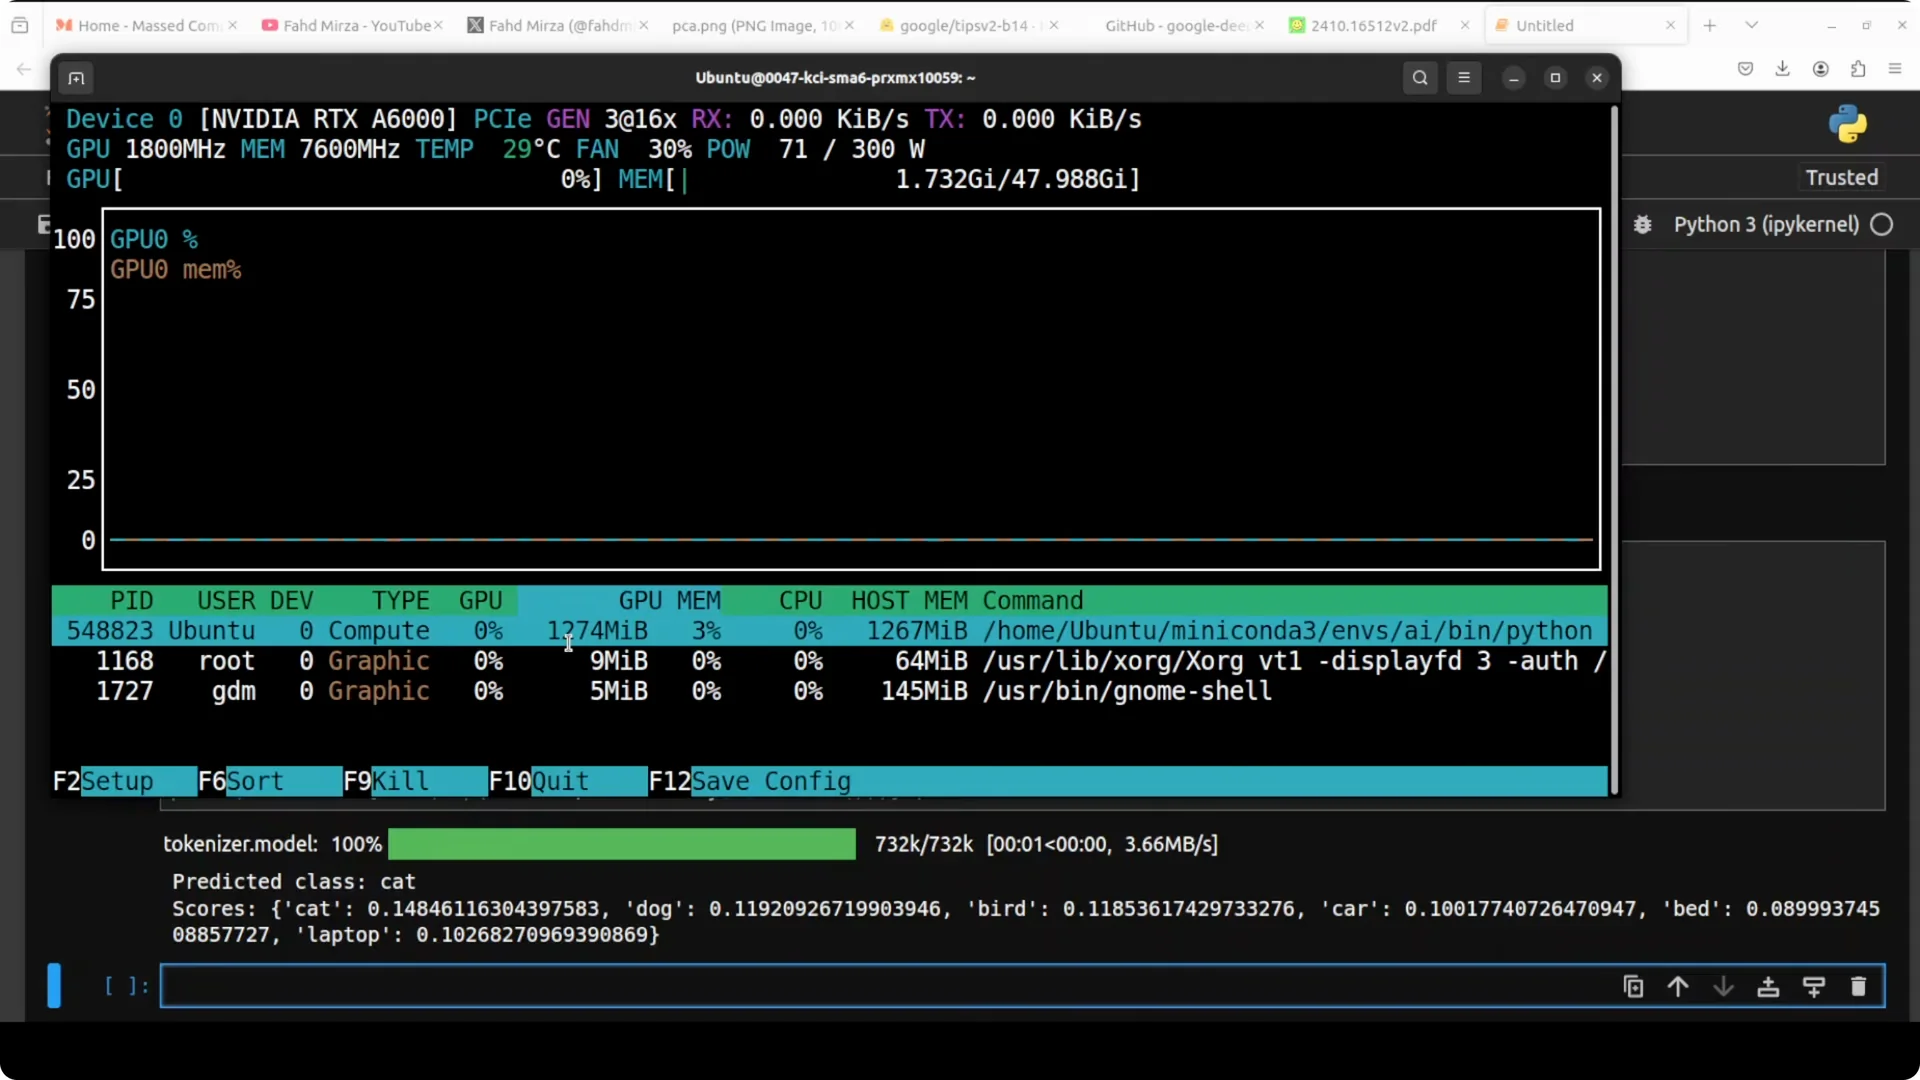Open terminal hamburger menu

[1464, 78]
